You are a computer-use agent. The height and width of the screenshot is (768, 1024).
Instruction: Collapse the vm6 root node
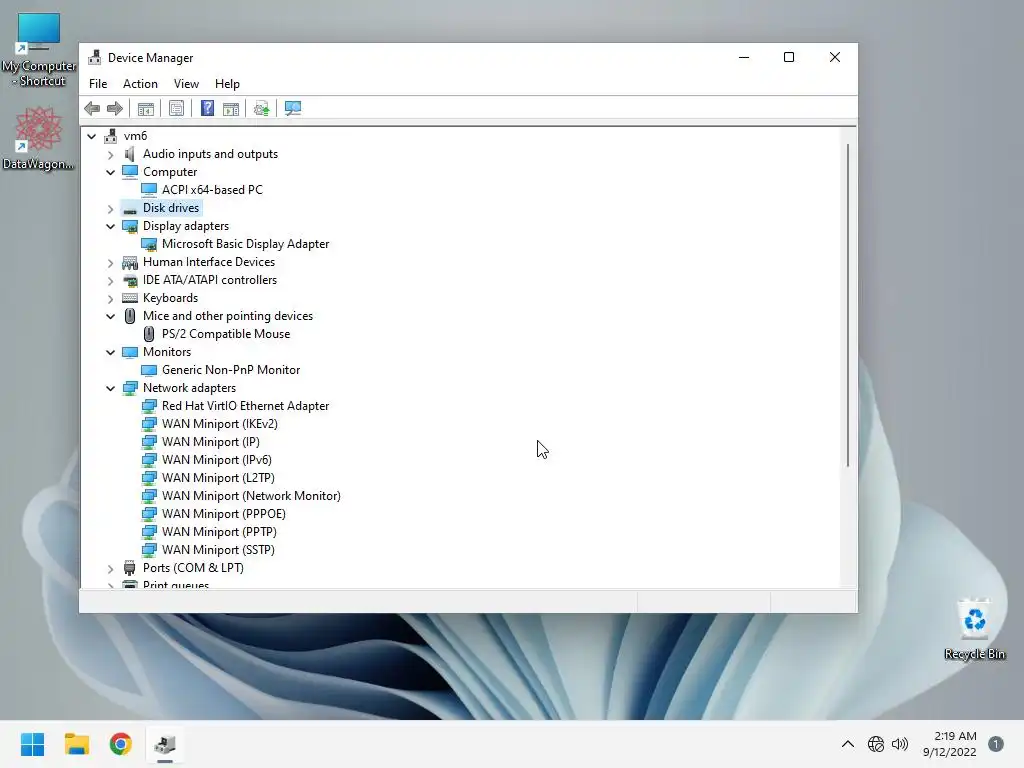[x=91, y=136]
